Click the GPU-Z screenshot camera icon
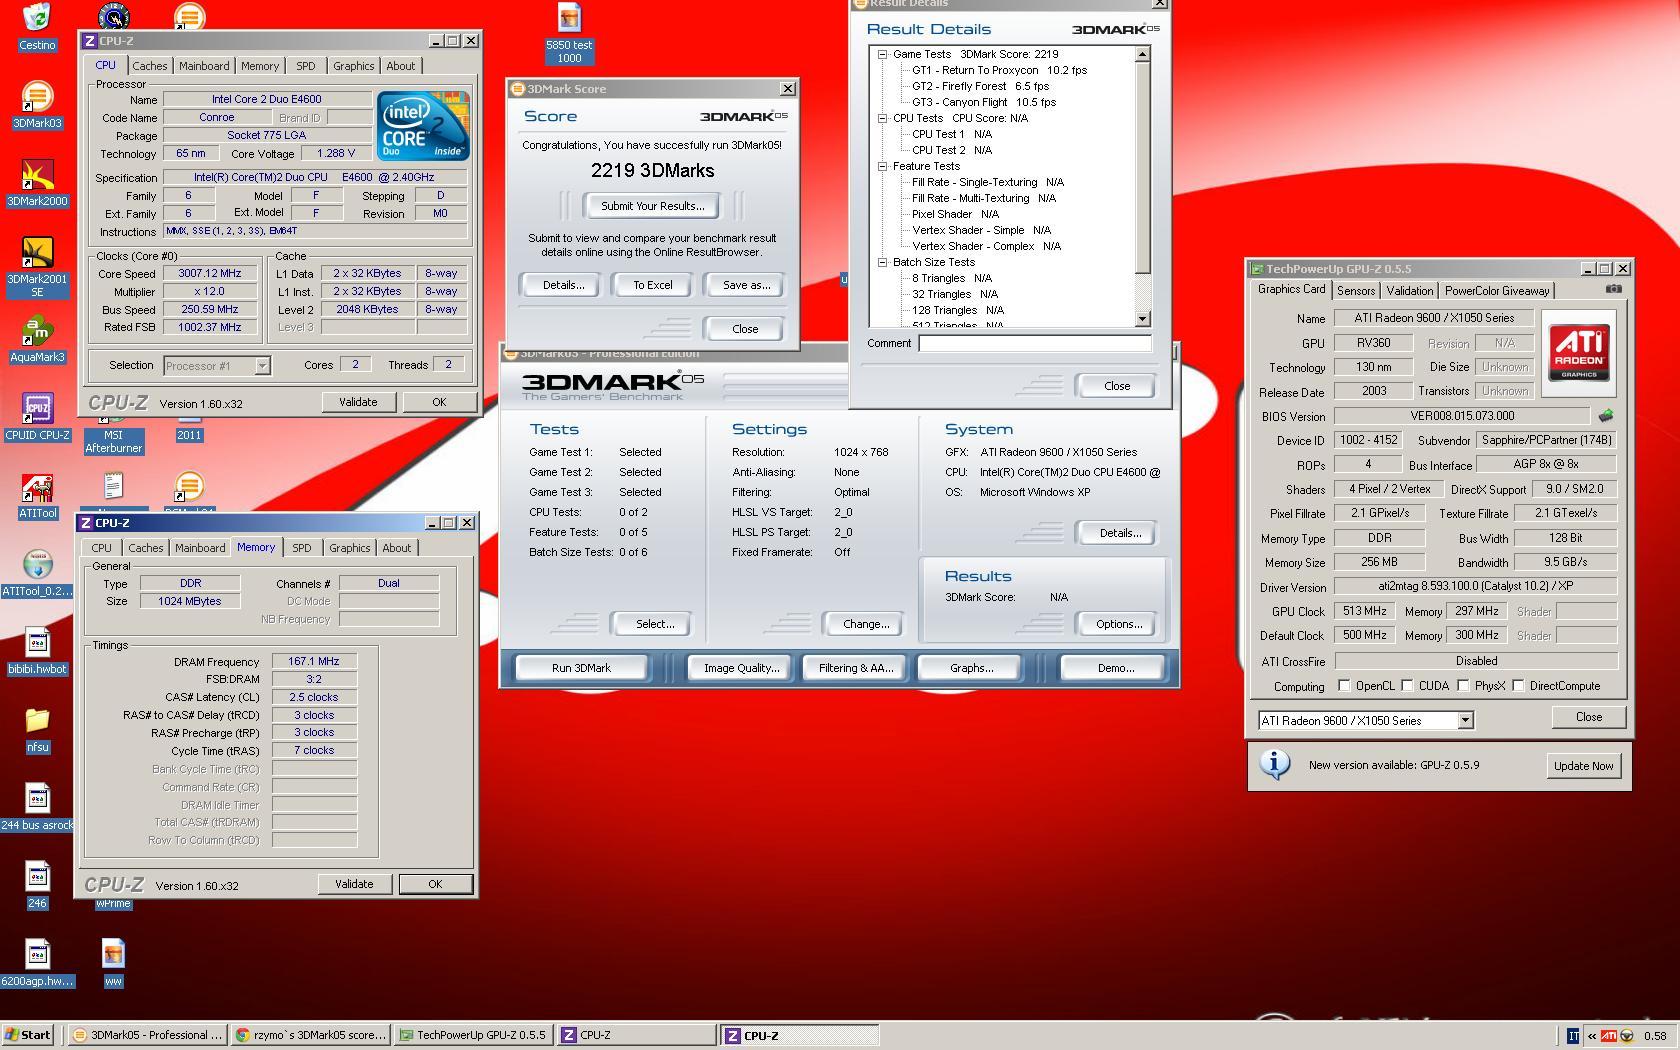Screen dimensions: 1680x1050 1613,289
